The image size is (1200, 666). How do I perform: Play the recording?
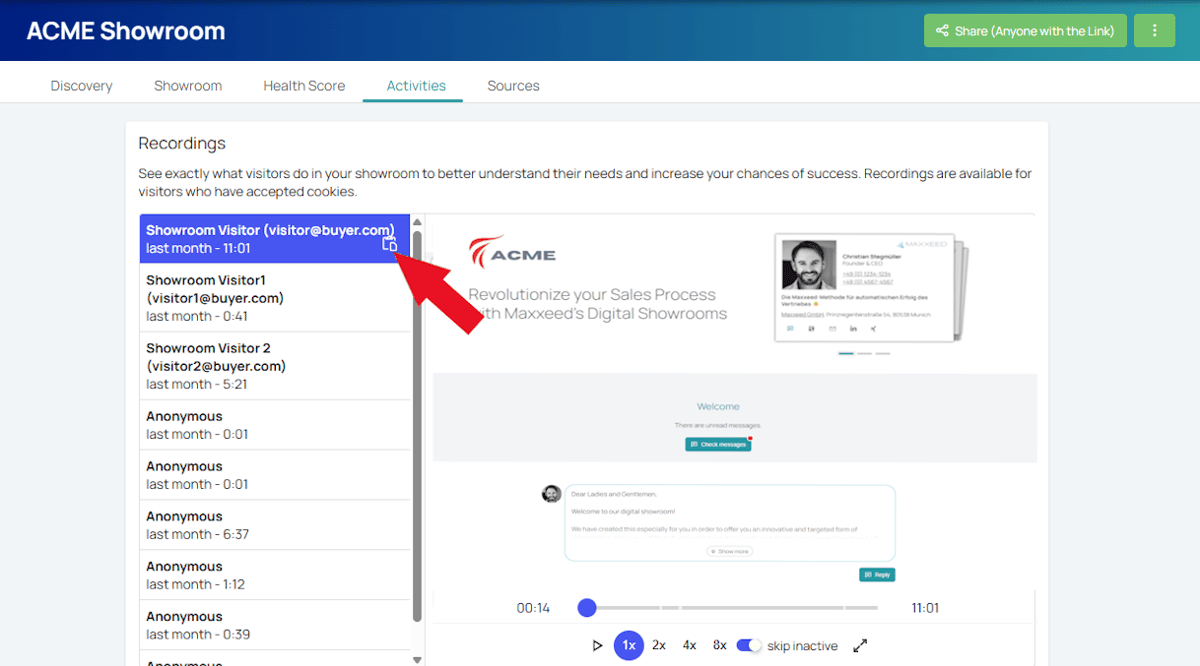(597, 646)
